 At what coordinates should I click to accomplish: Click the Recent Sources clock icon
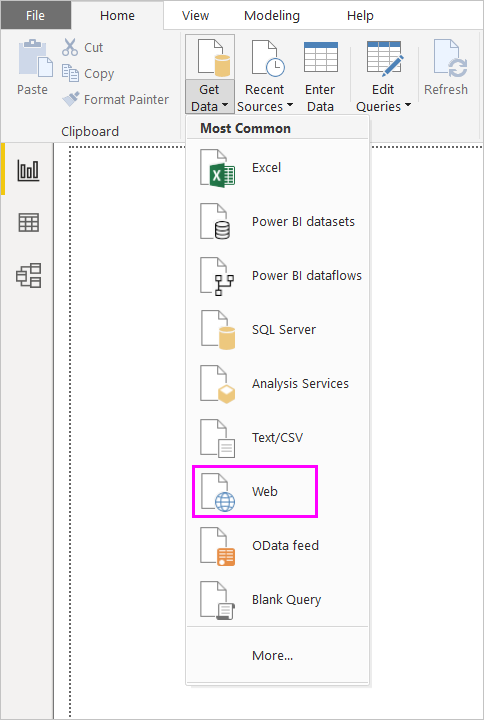pos(268,58)
